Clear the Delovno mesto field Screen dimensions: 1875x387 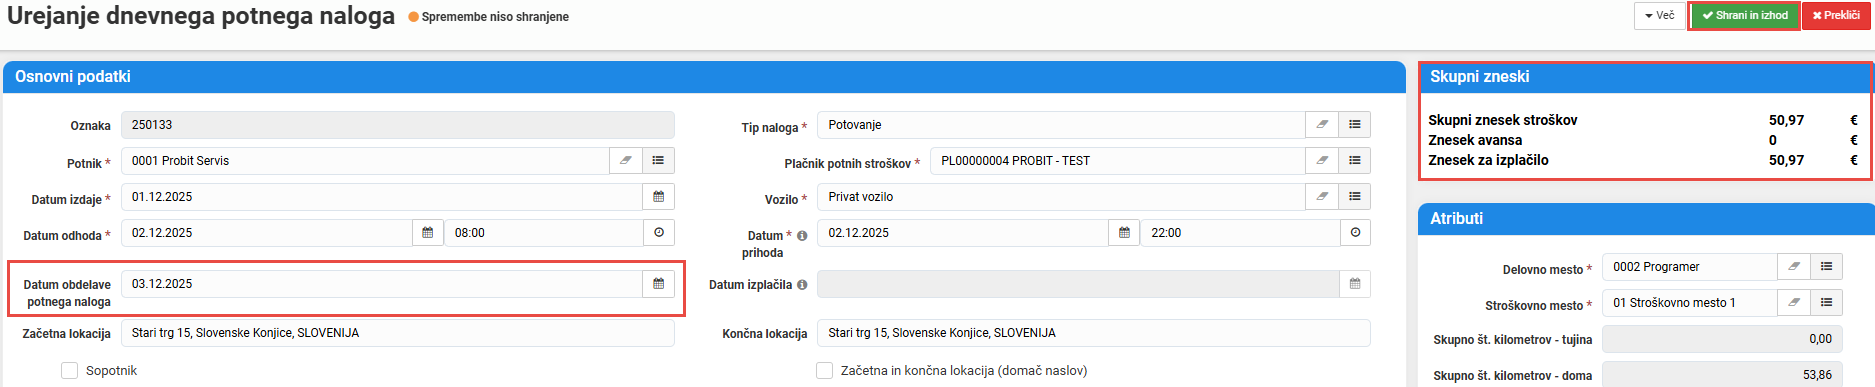1794,266
